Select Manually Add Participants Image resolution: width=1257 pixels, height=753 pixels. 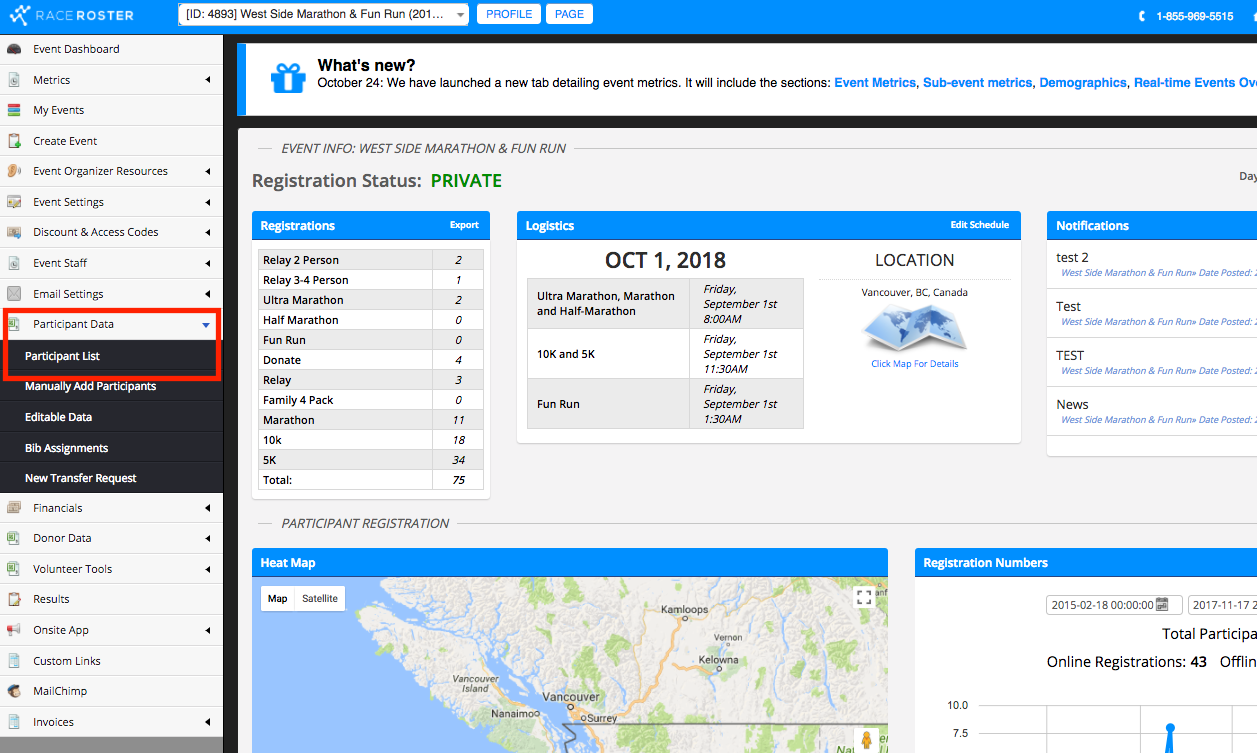111,386
